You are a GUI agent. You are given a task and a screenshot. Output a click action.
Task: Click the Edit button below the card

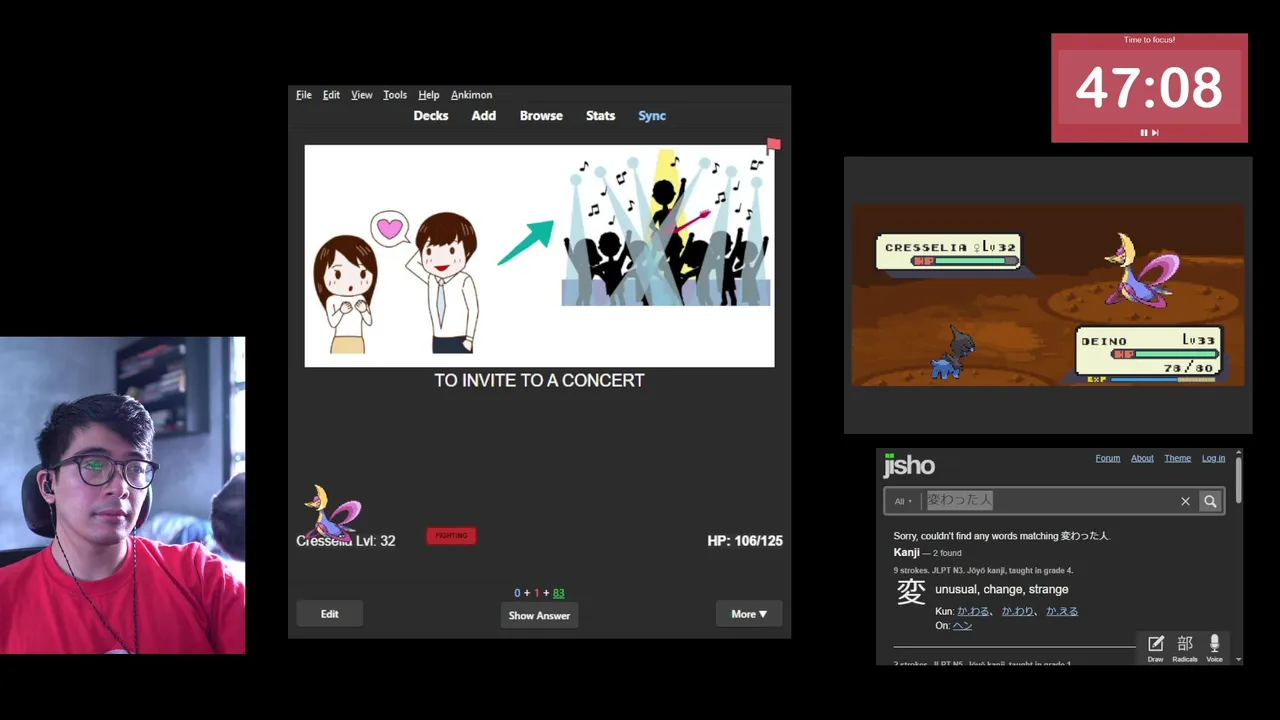pyautogui.click(x=329, y=614)
